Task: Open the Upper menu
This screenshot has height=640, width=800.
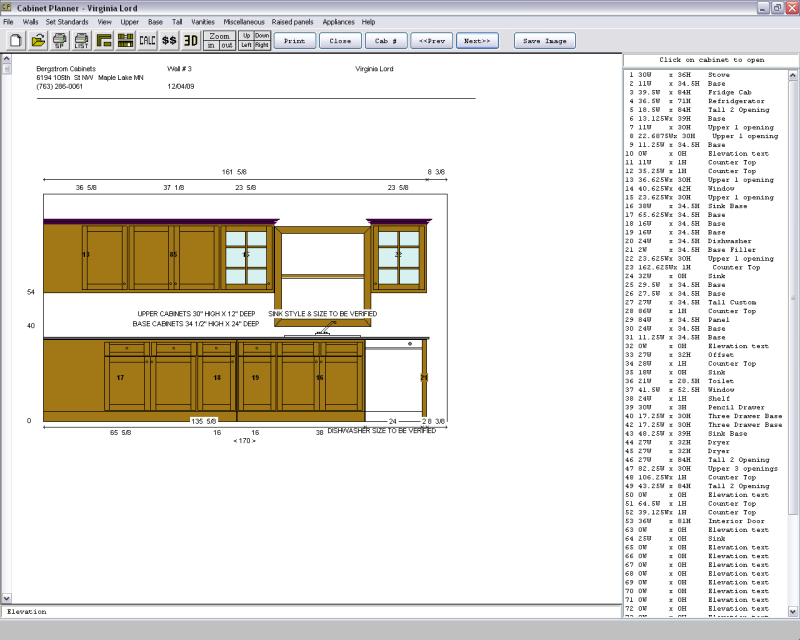Action: pos(130,22)
